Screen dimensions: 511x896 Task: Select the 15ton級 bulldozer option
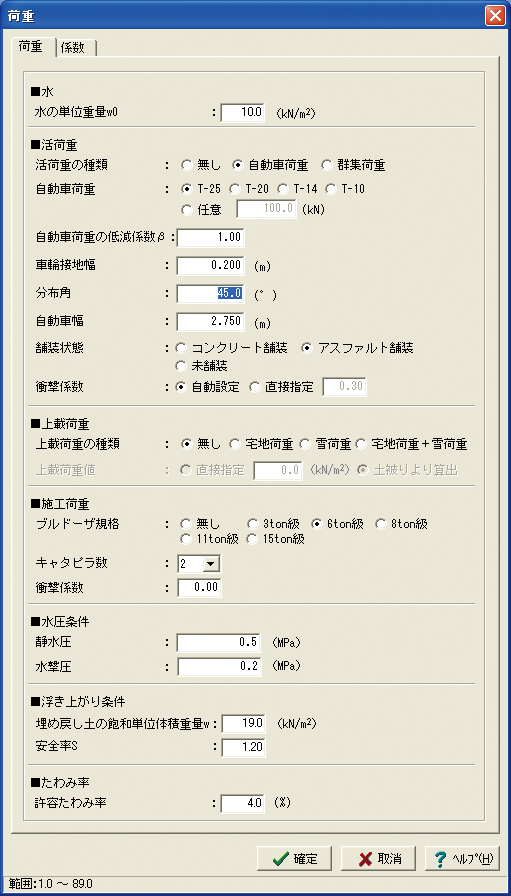(x=276, y=539)
